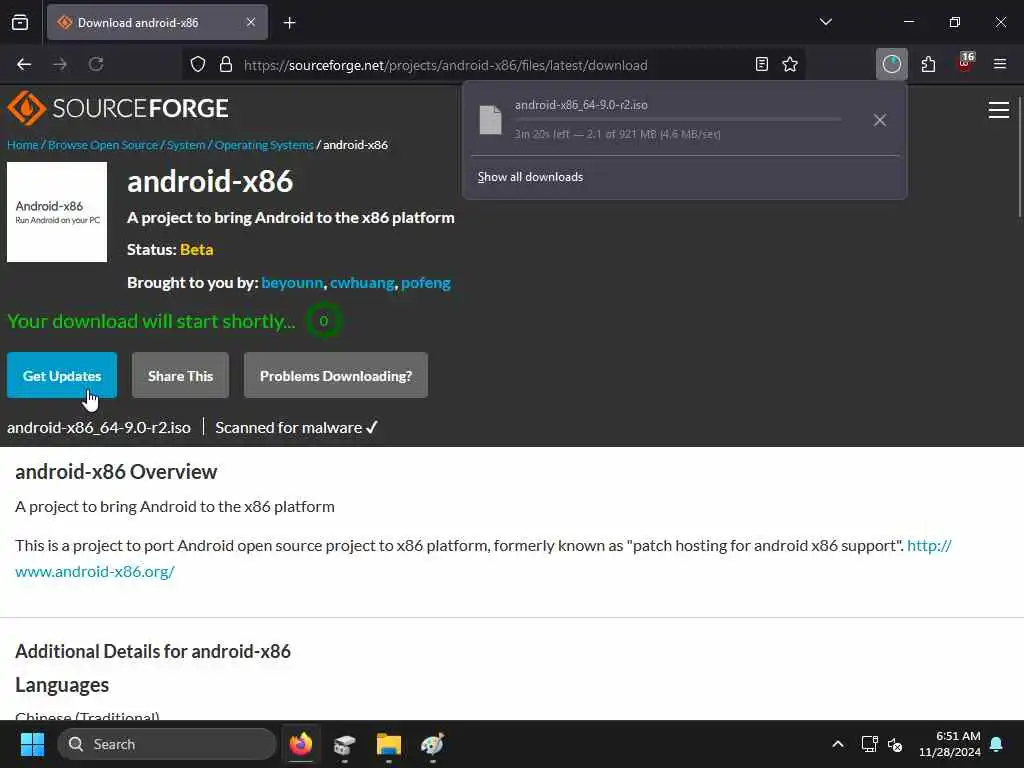Screen dimensions: 1024x768
Task: Open the System breadcrumb link
Action: point(186,145)
